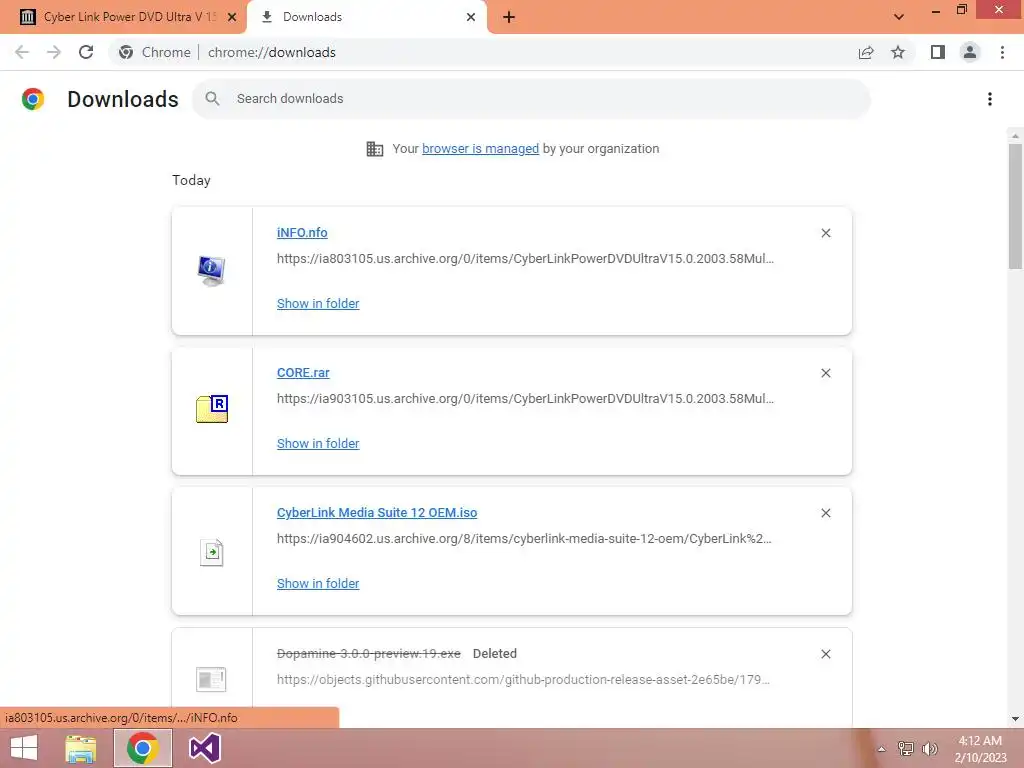Show CyberLink Media Suite iso in folder

(x=318, y=583)
